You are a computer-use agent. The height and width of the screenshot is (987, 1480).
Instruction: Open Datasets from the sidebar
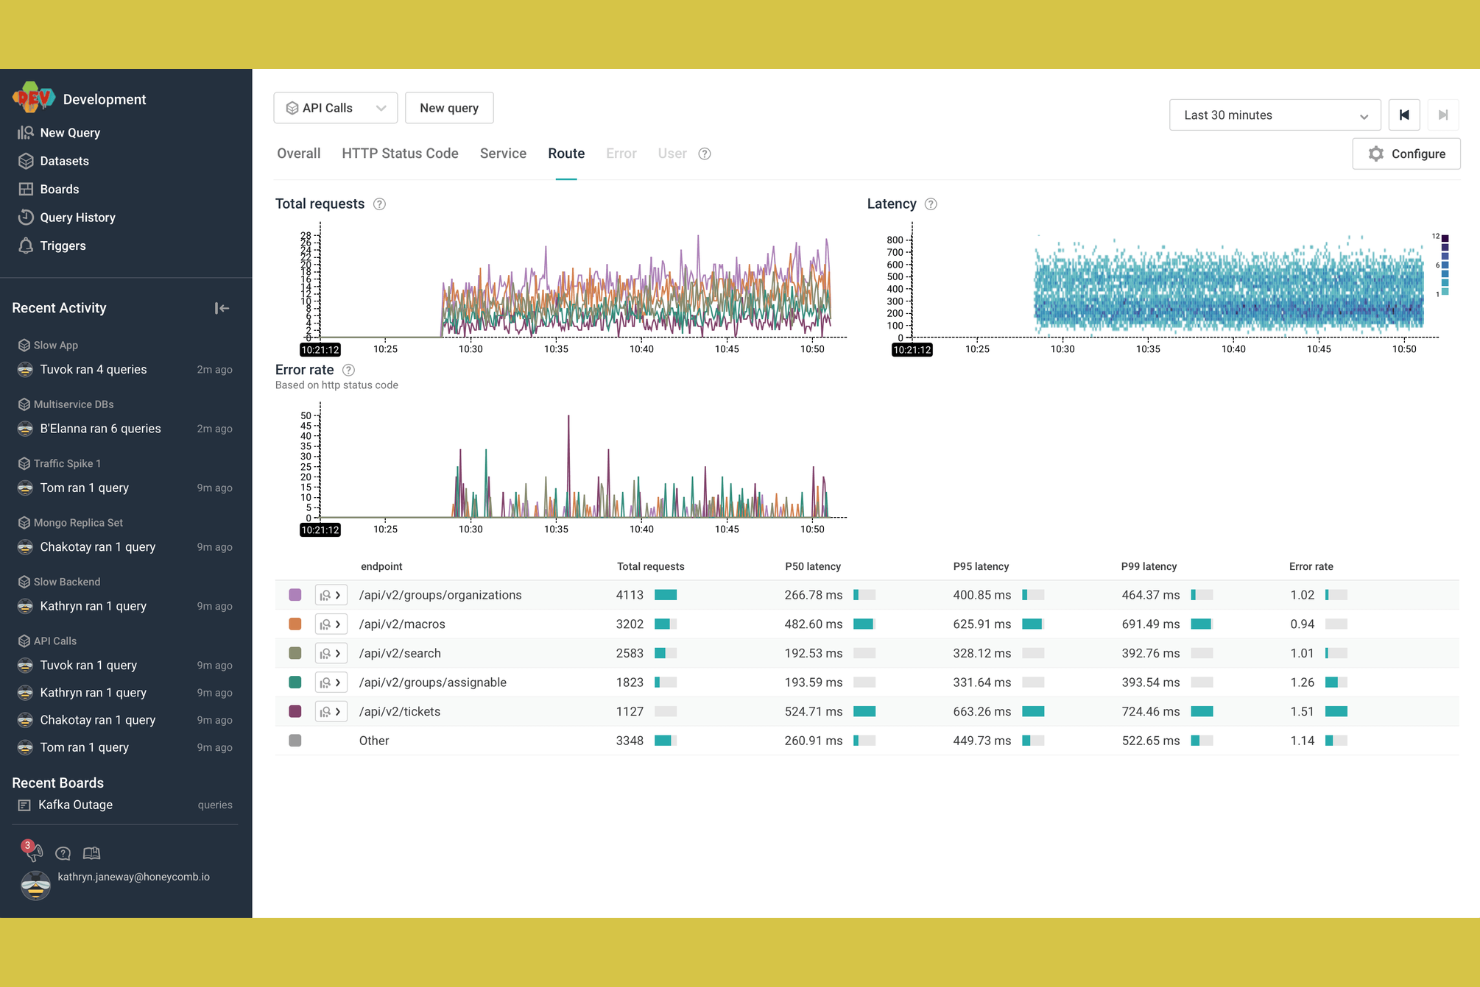point(64,161)
